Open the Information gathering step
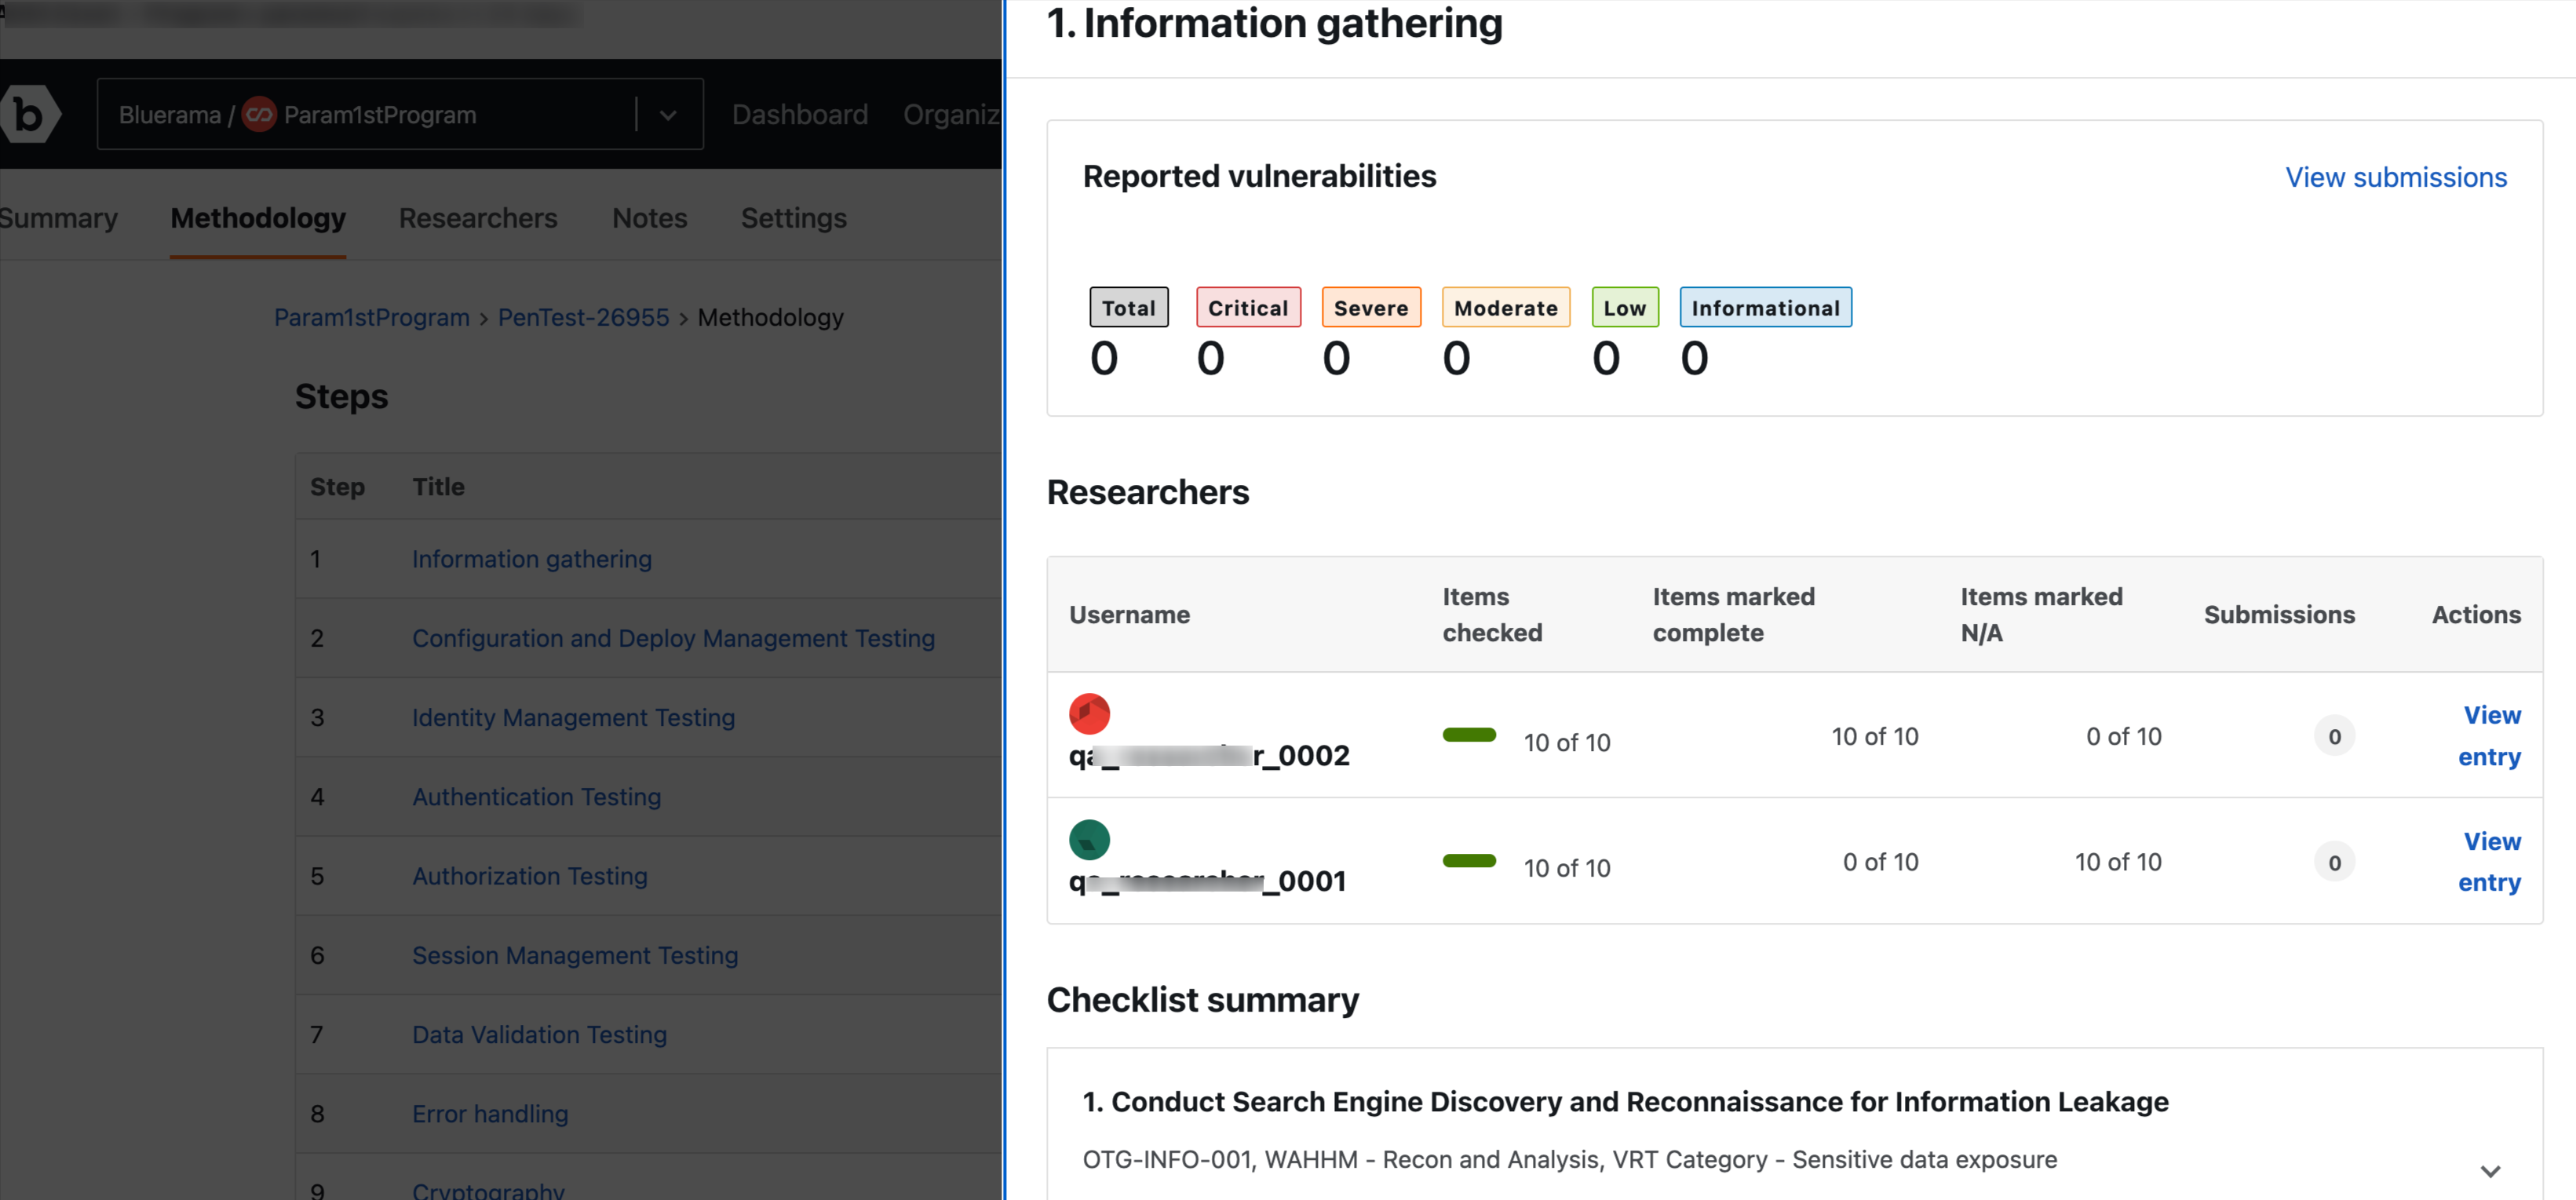2576x1200 pixels. tap(532, 559)
